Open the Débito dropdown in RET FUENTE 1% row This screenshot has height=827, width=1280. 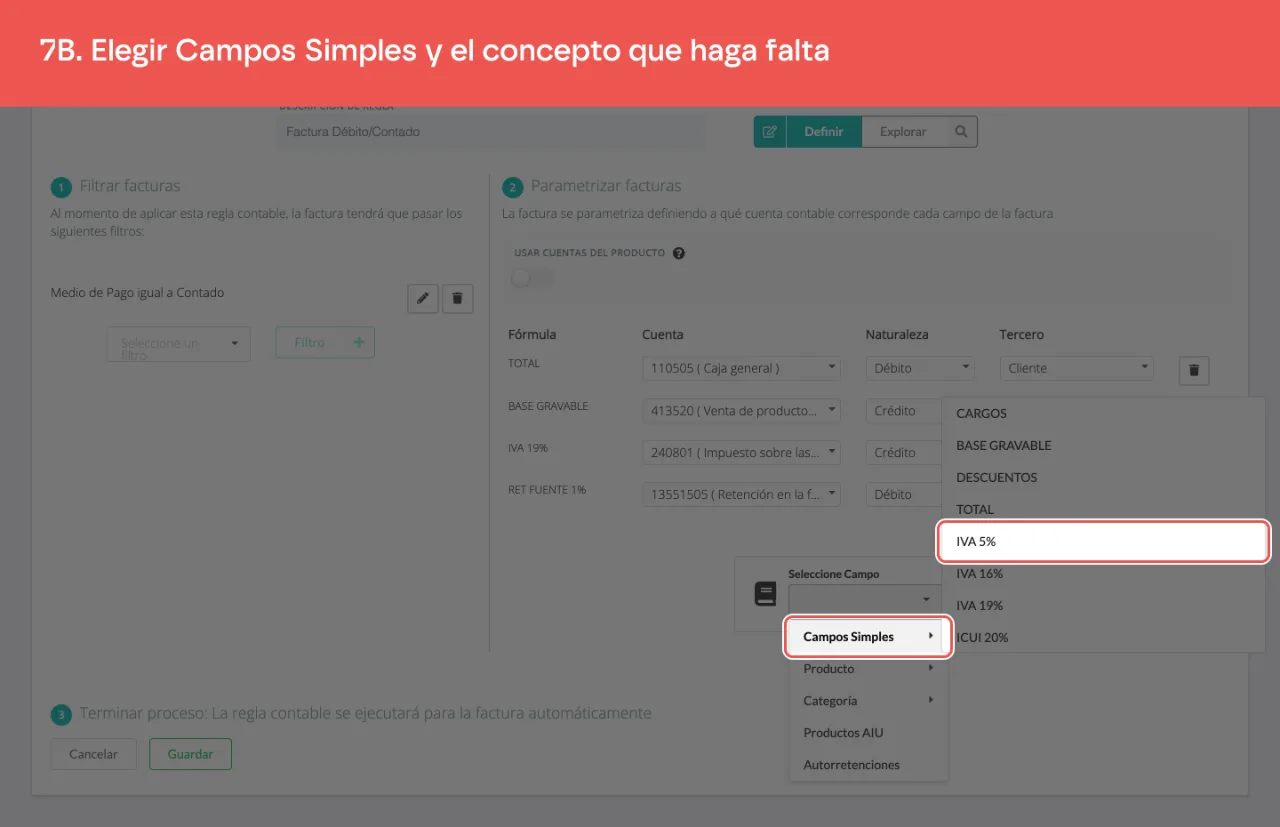[904, 494]
